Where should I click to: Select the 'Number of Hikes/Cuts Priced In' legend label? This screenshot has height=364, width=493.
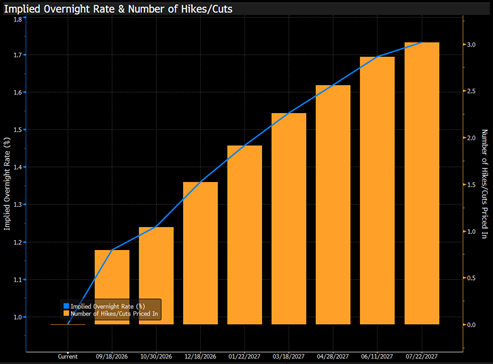pos(114,314)
